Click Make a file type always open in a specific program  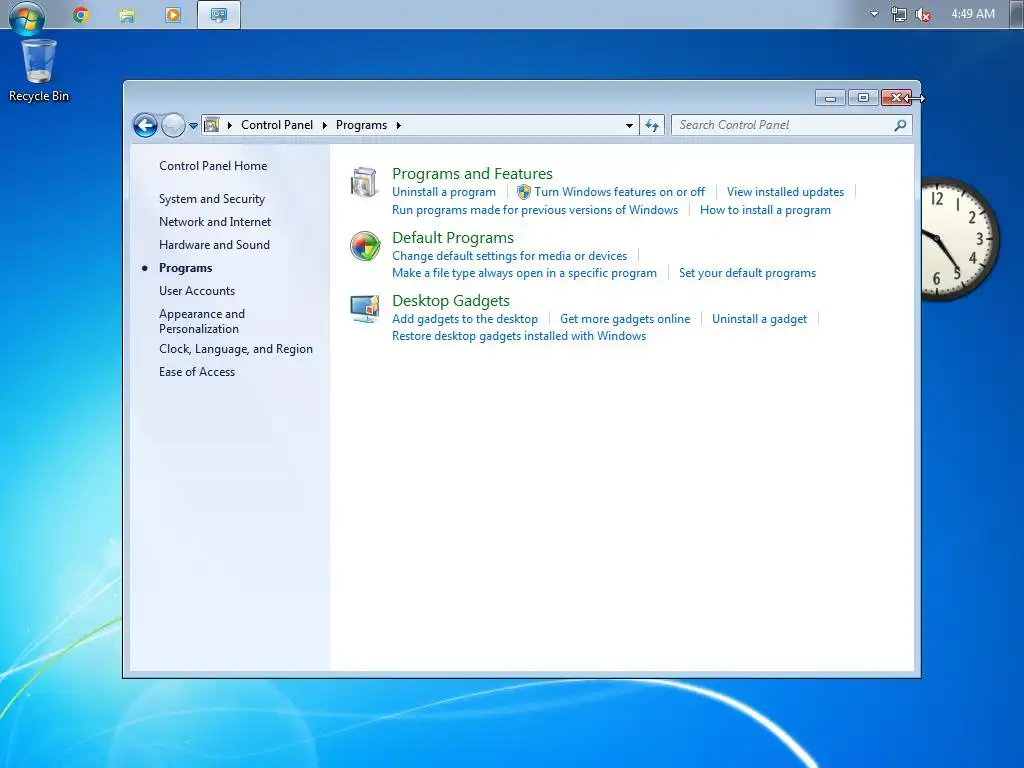(x=524, y=273)
